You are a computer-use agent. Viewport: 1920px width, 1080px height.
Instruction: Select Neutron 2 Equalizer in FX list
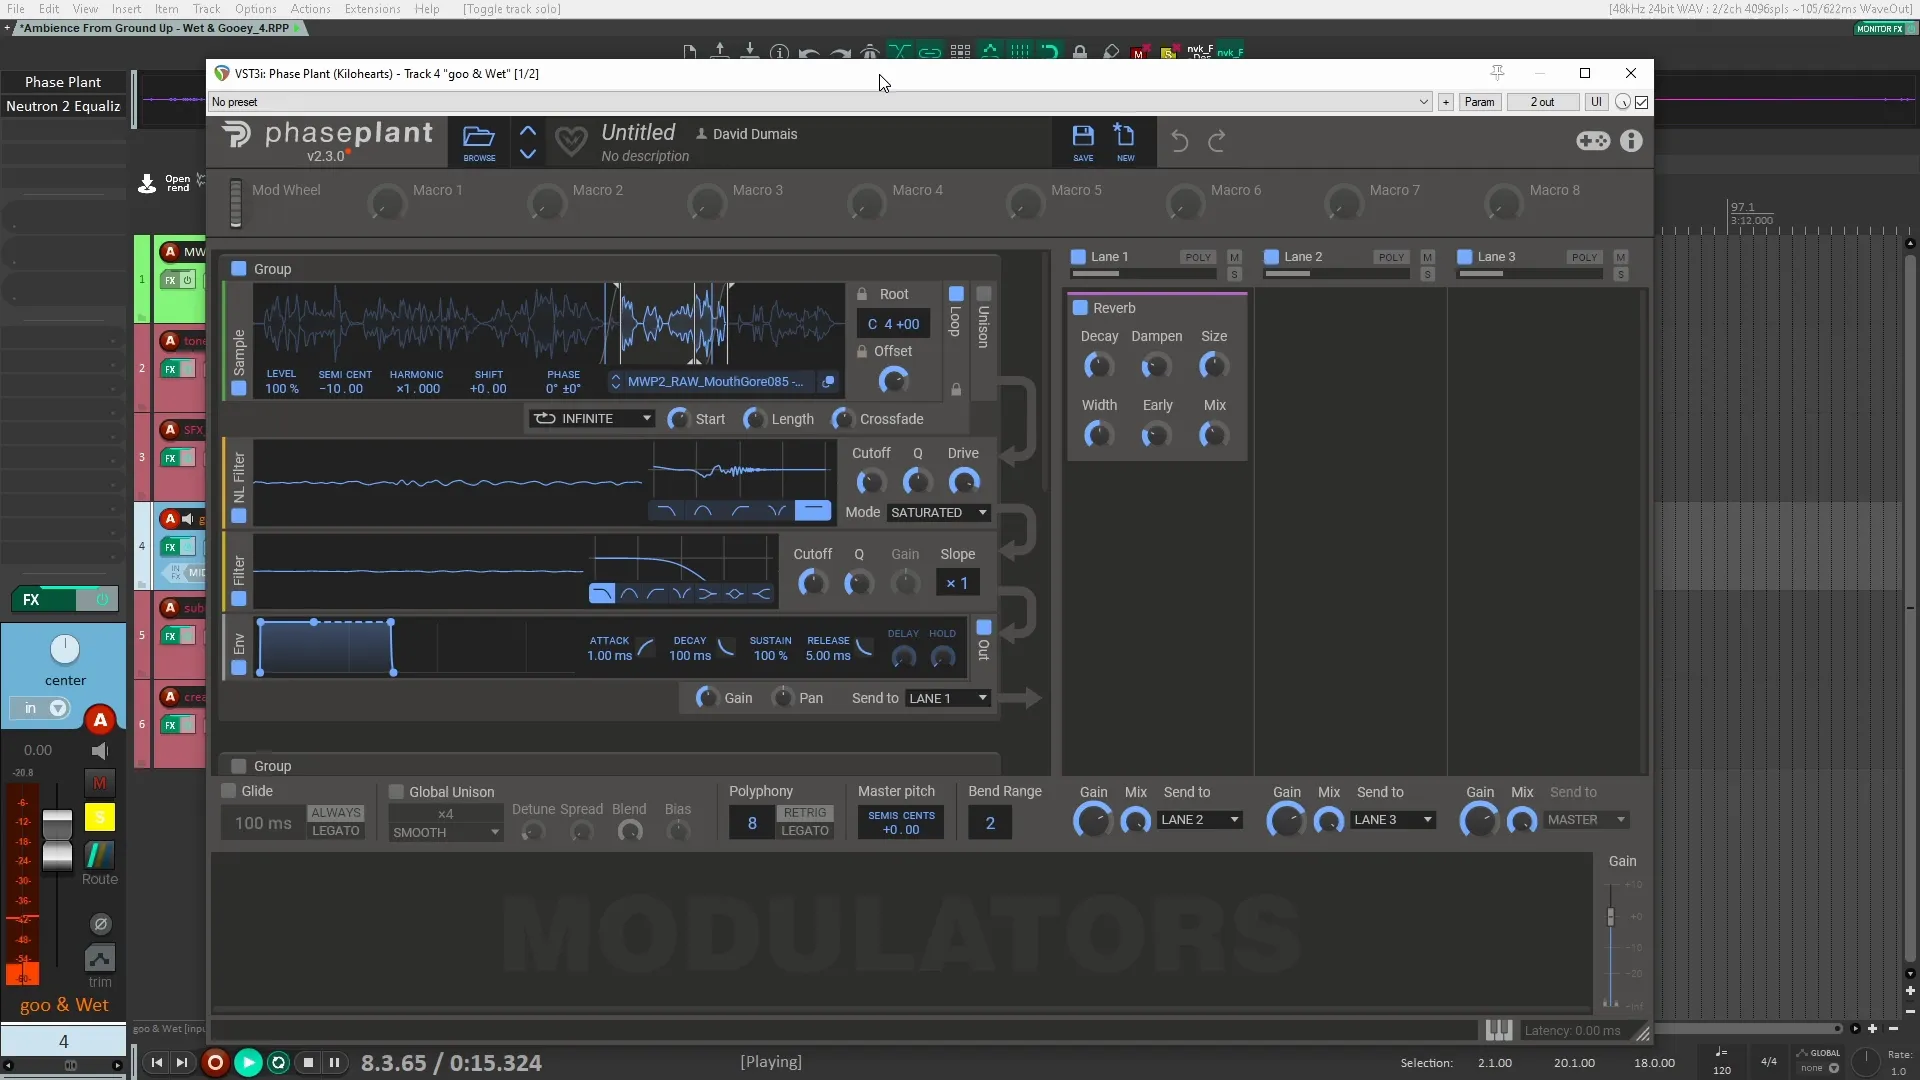coord(63,106)
